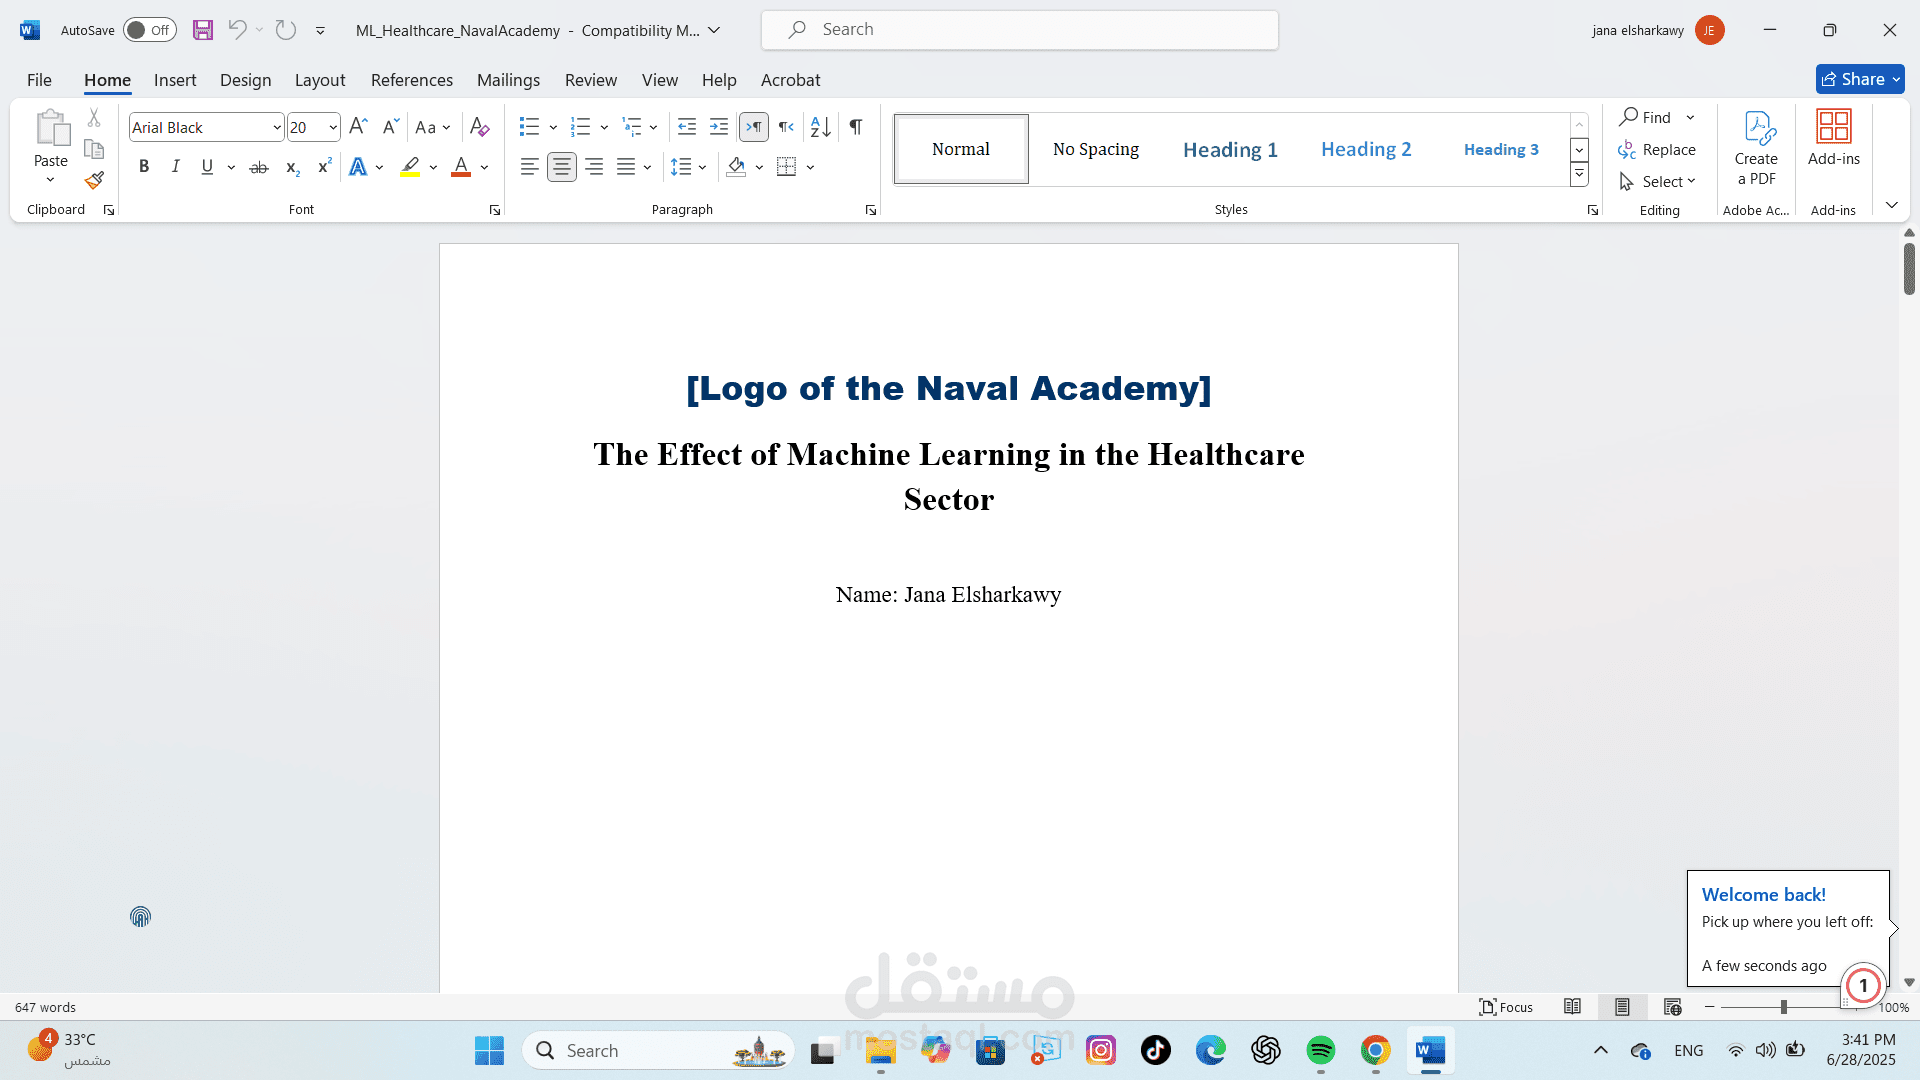Click the 647 words count in status bar
The height and width of the screenshot is (1080, 1920).
[x=45, y=1007]
